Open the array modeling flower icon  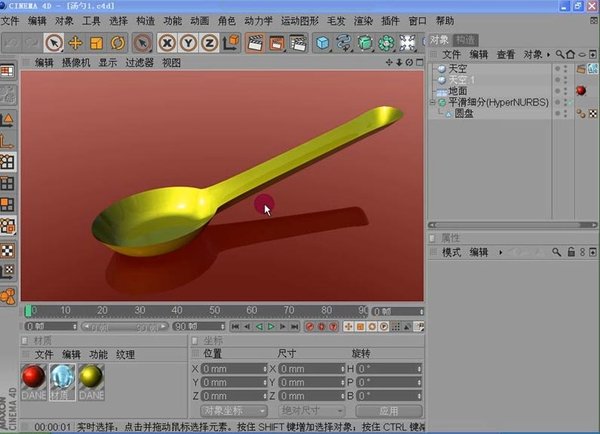pos(386,43)
